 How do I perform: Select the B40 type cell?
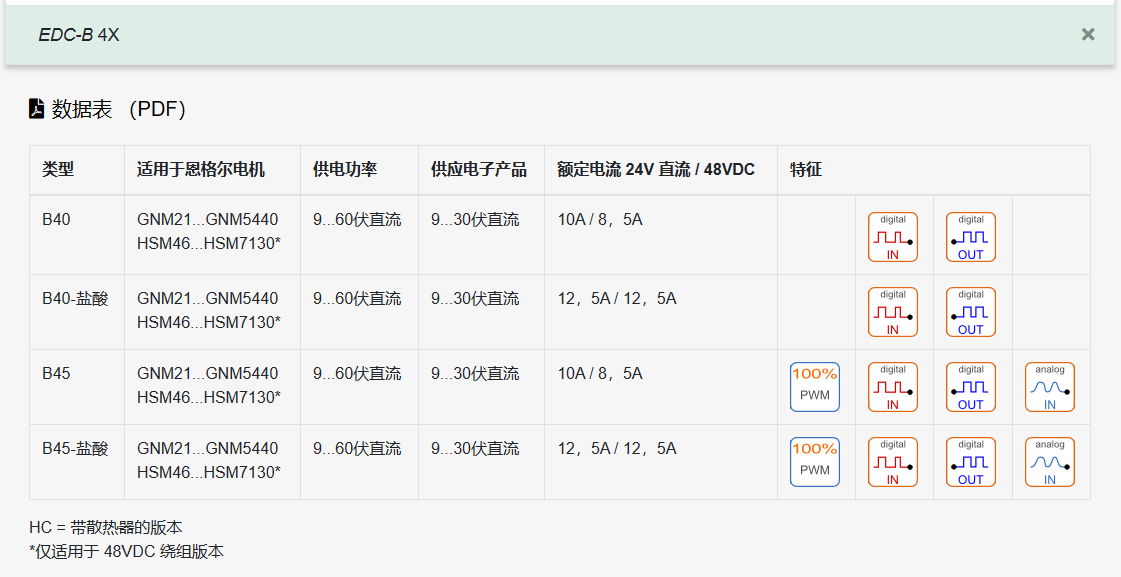(x=56, y=220)
